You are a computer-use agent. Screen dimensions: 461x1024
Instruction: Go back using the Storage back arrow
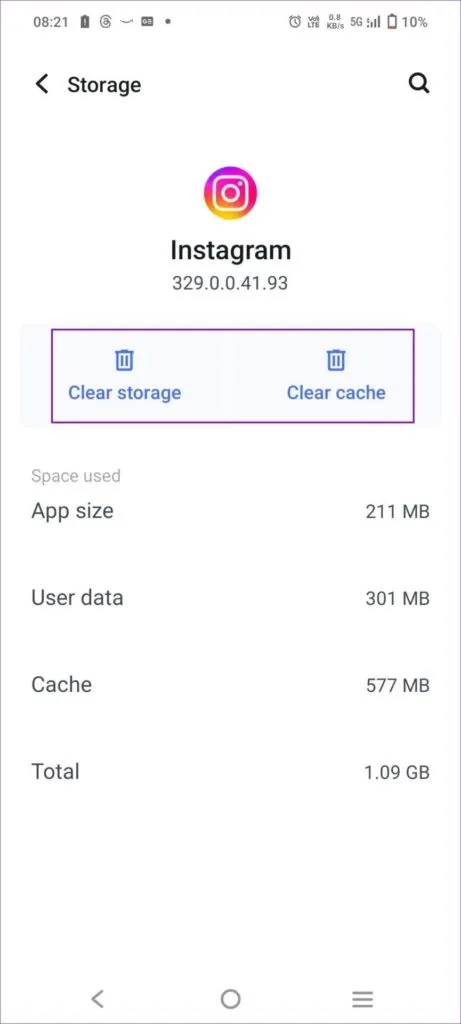[x=42, y=84]
